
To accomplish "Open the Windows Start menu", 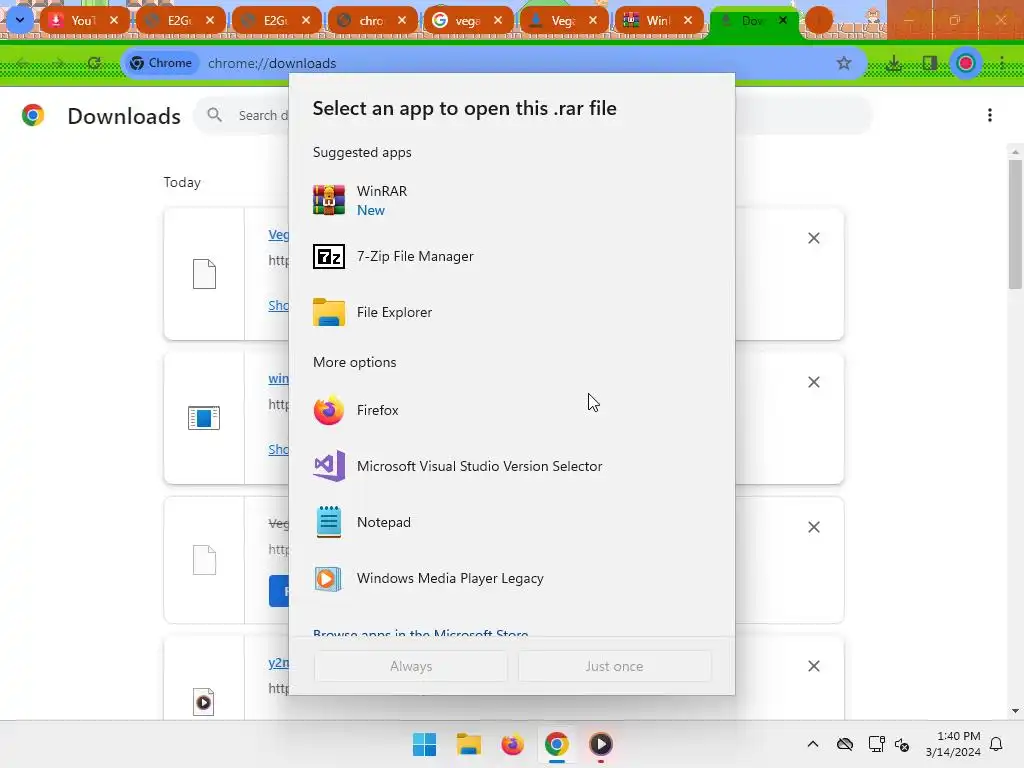I will click(x=424, y=744).
